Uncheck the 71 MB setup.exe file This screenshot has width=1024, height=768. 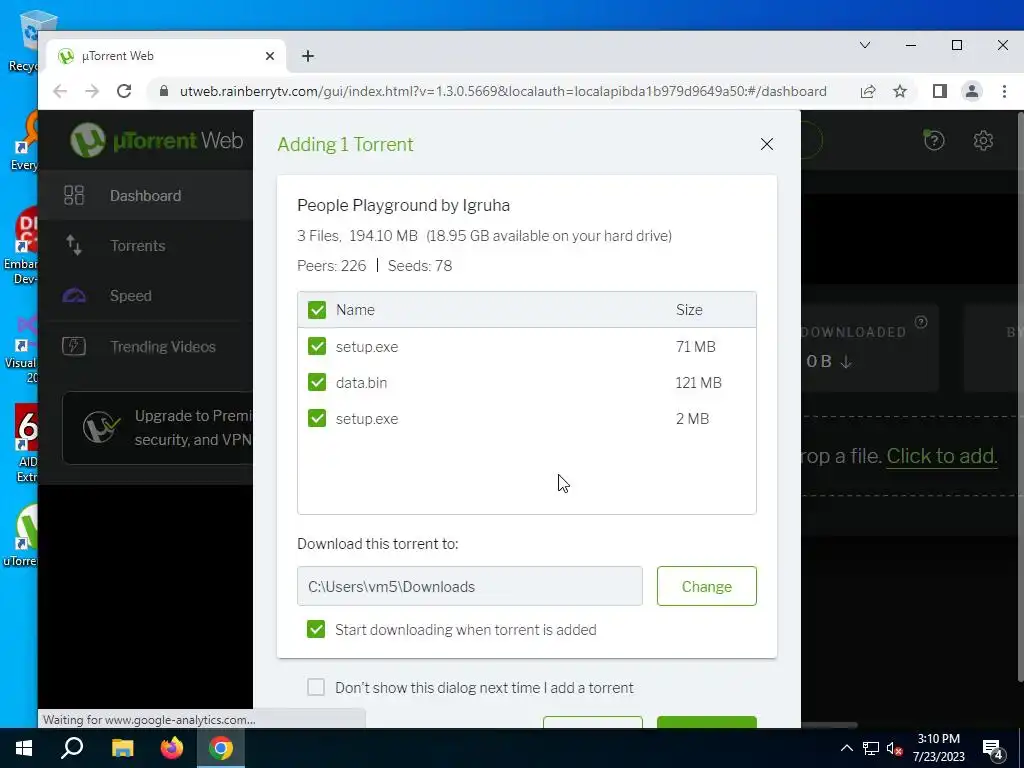click(317, 346)
